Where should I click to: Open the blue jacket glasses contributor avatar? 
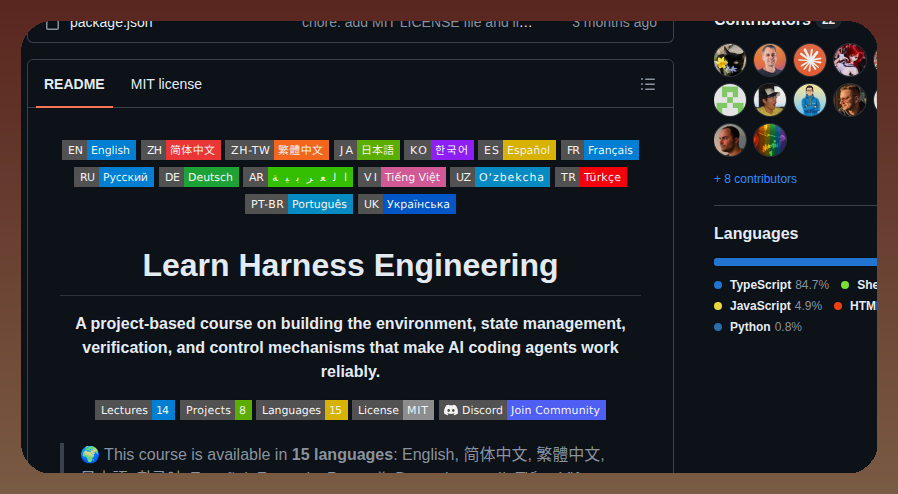(x=810, y=100)
